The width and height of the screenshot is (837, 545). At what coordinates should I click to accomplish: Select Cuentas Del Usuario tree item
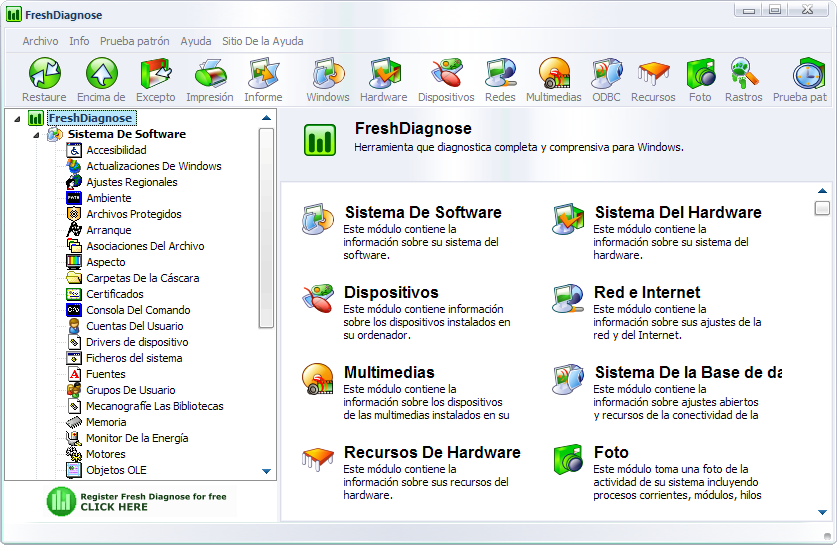[134, 326]
